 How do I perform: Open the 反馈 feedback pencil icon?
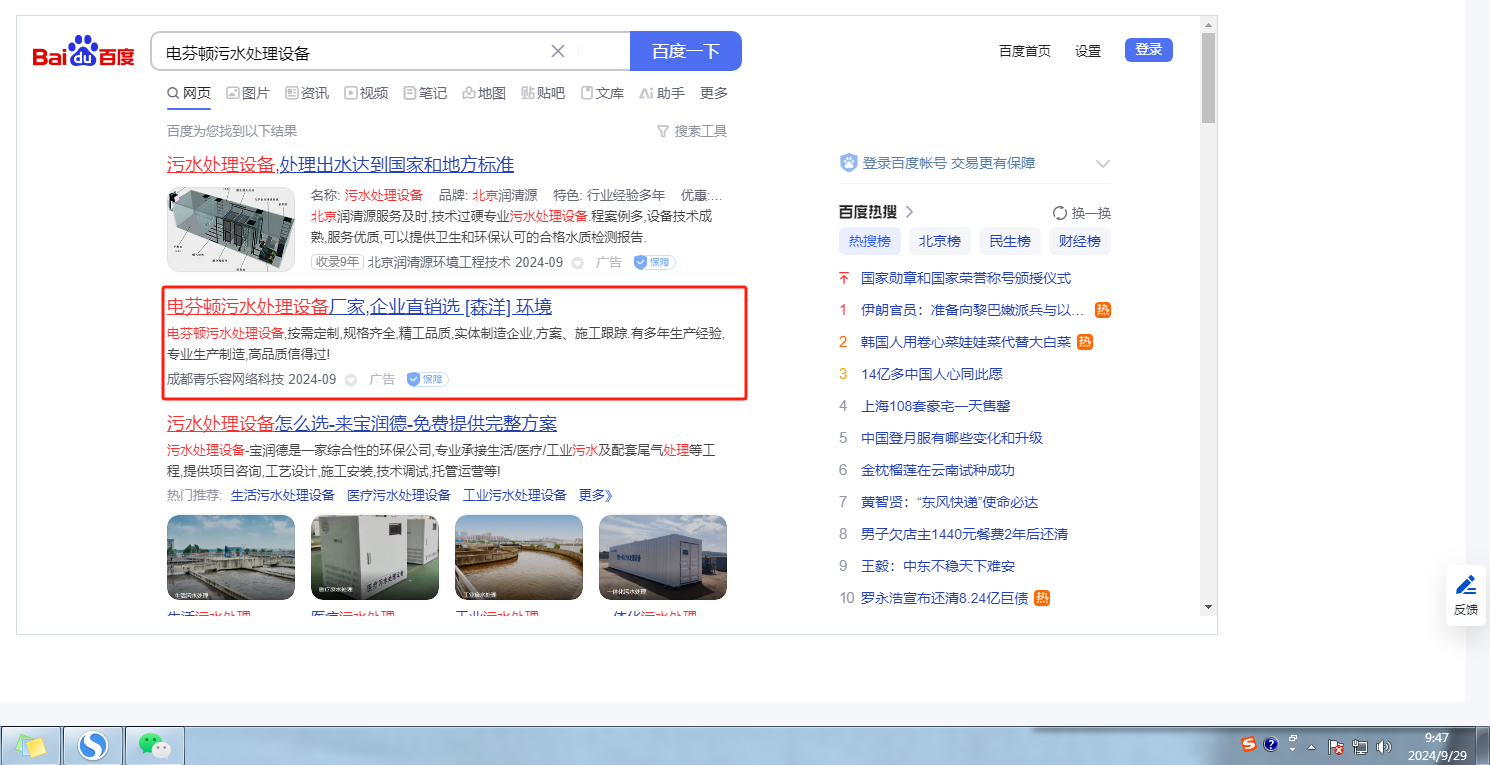(x=1465, y=585)
